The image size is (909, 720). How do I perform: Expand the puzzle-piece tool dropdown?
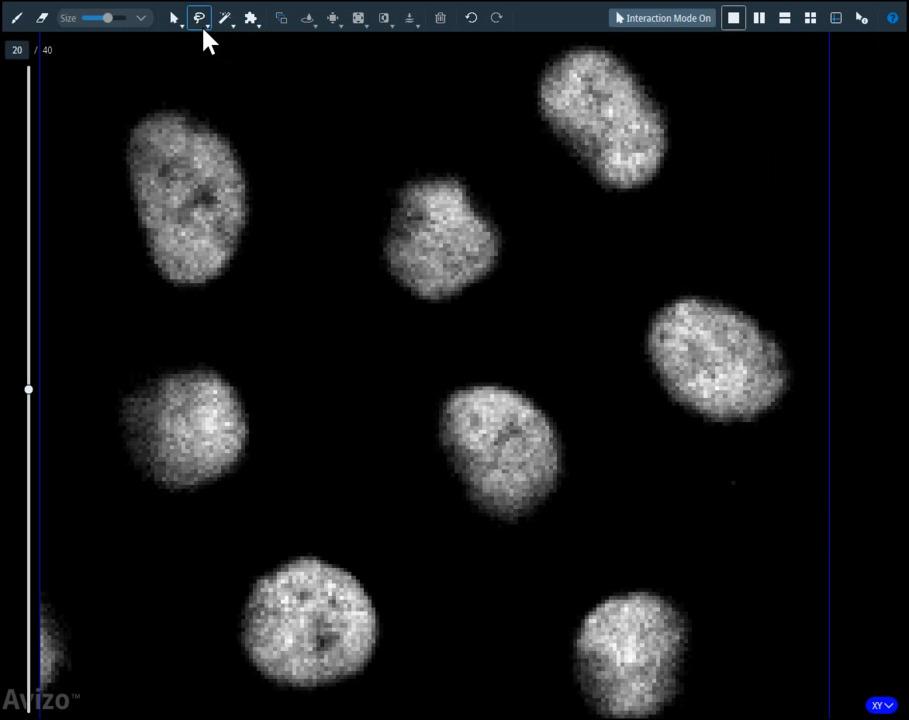click(x=260, y=25)
